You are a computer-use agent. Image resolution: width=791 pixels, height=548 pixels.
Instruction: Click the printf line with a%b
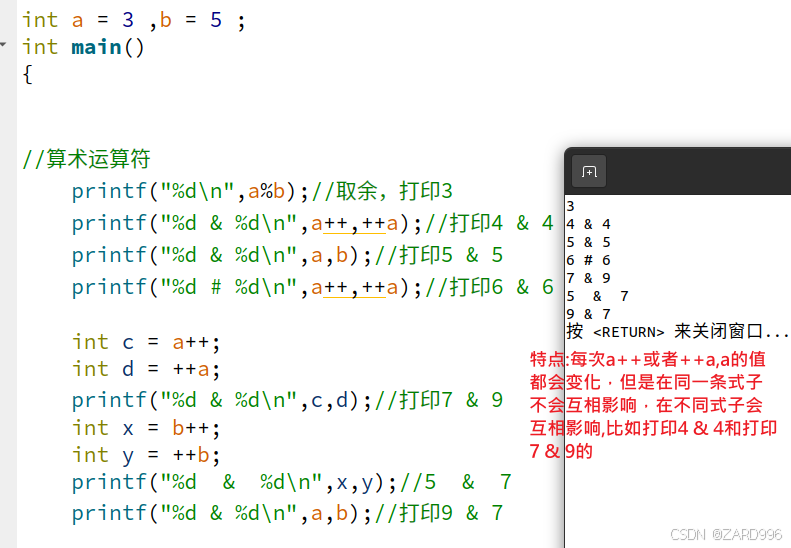coord(262,191)
